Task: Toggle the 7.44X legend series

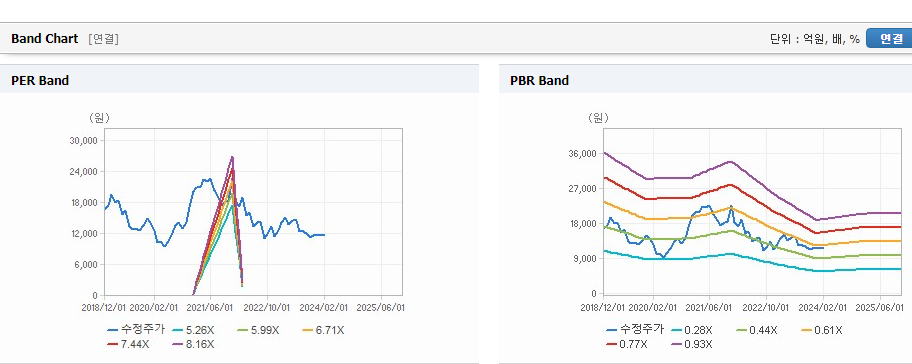Action: click(129, 344)
